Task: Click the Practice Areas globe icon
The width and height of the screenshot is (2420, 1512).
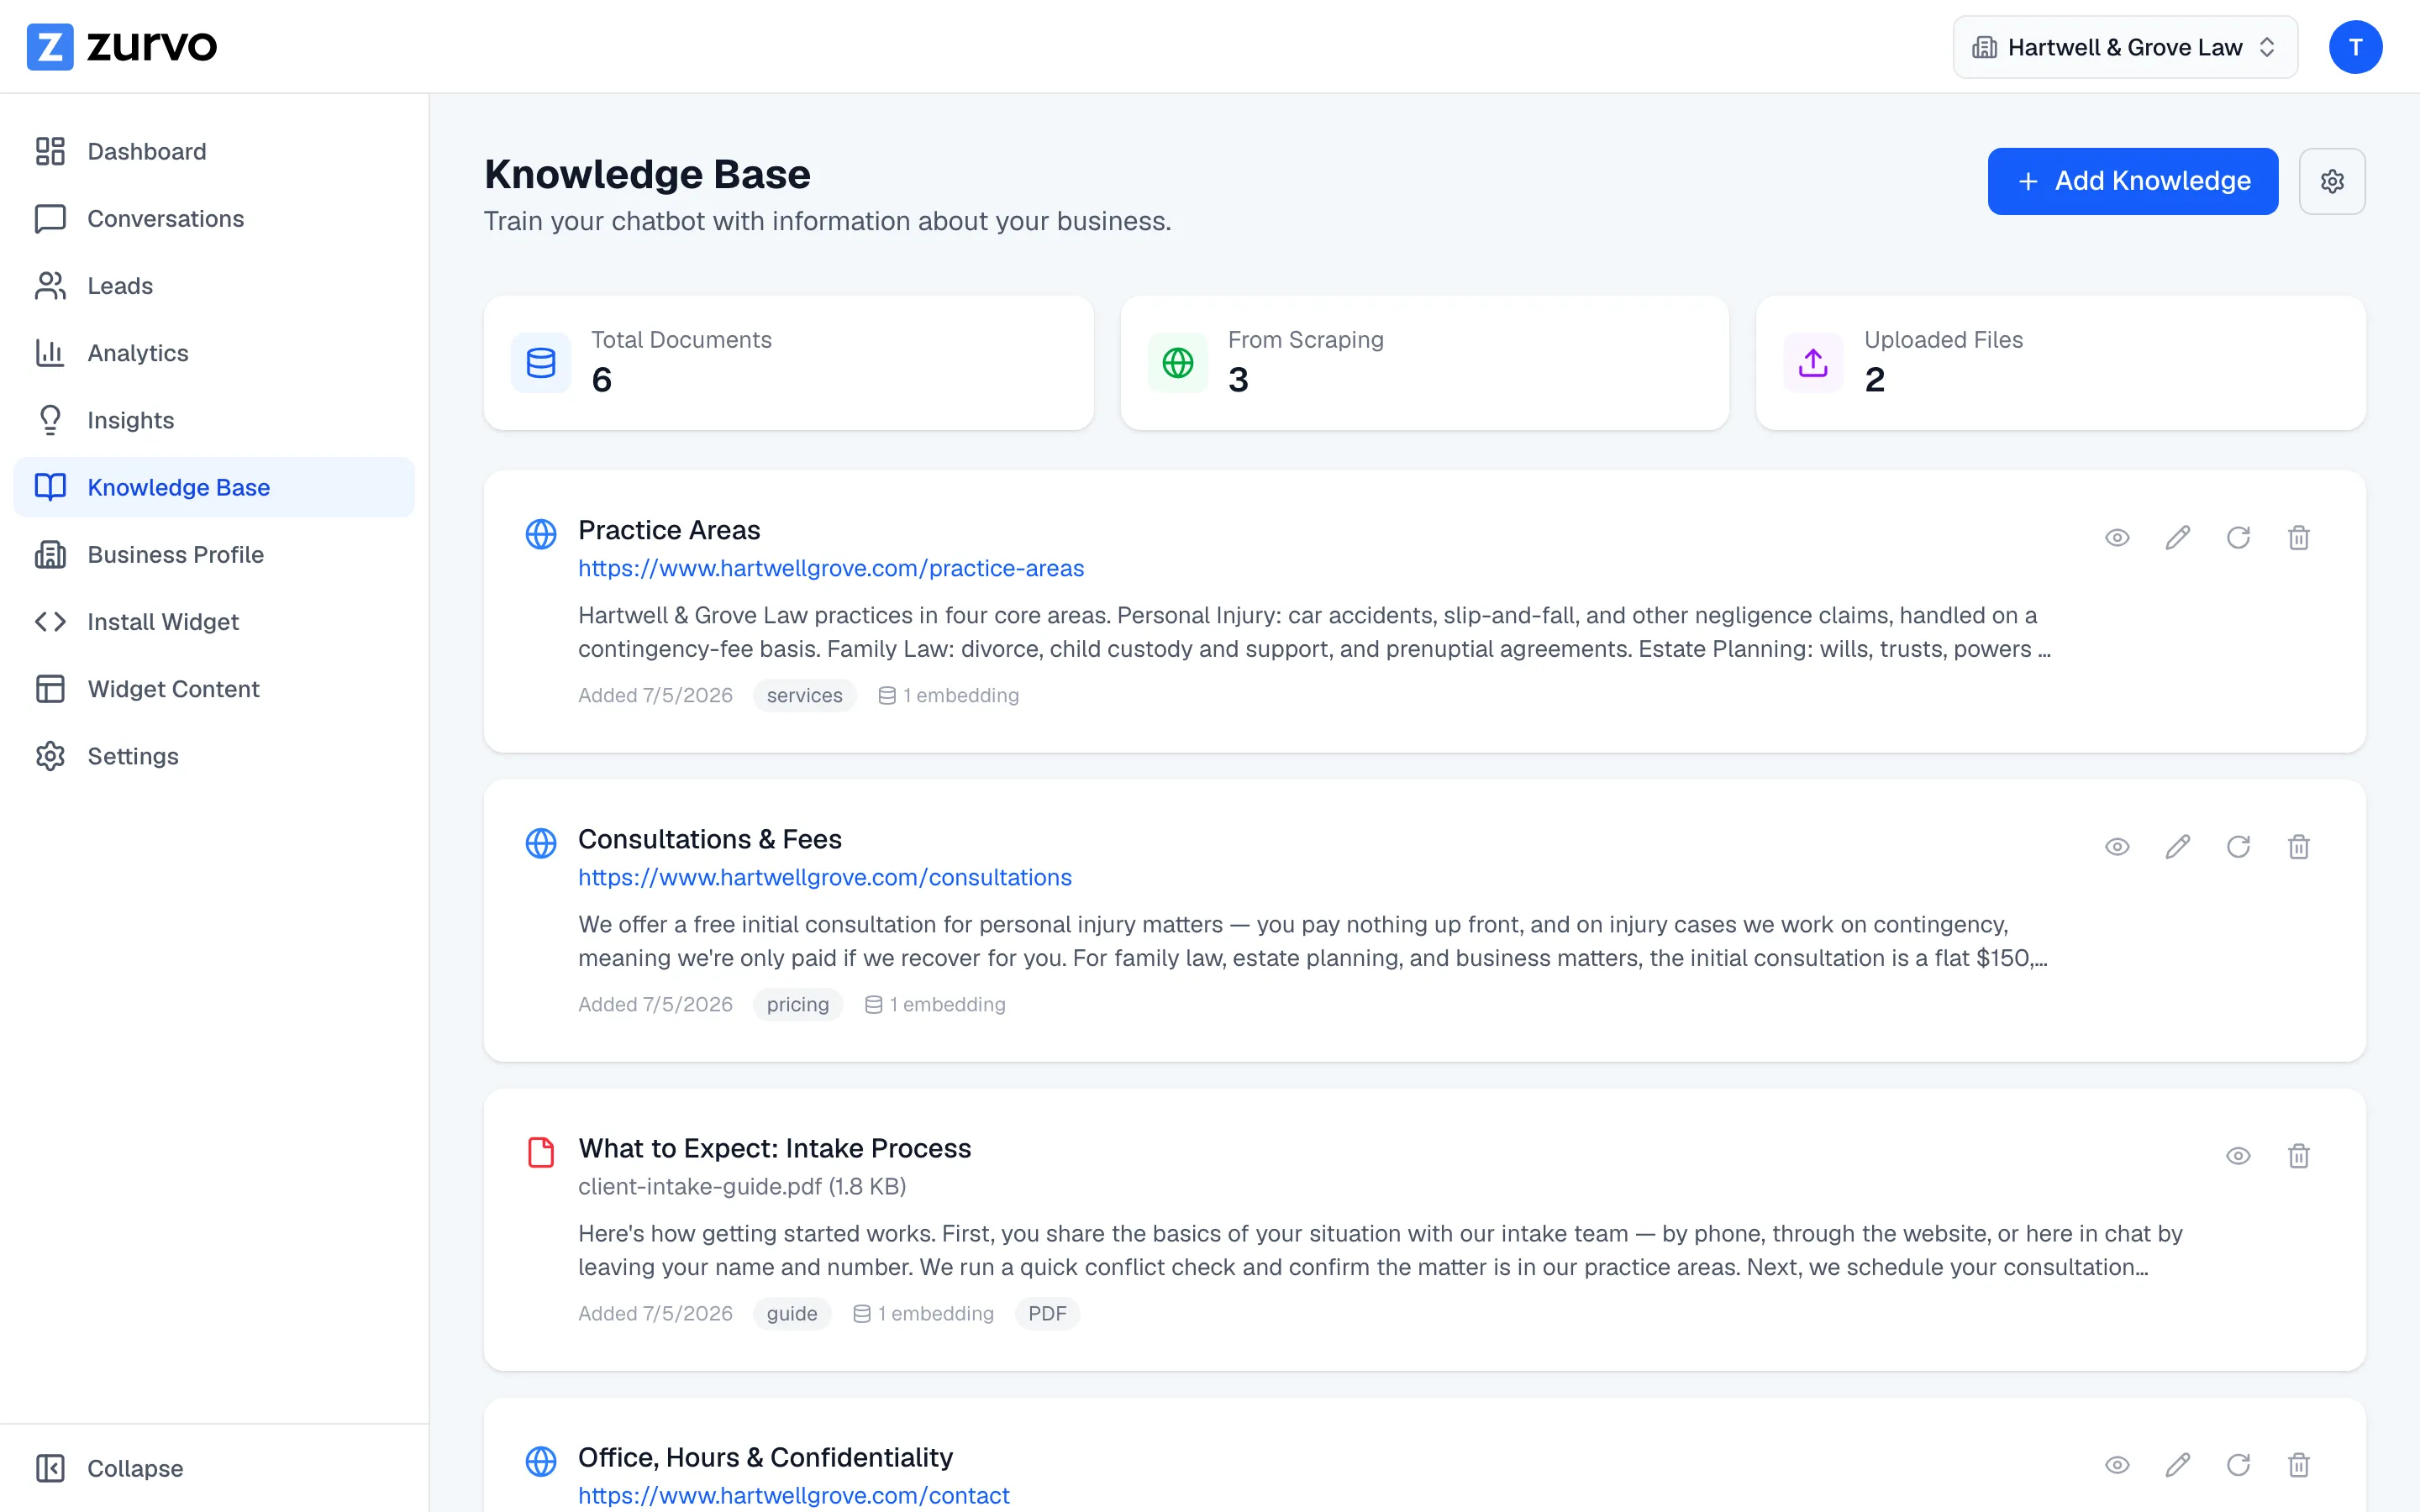Action: pos(541,534)
